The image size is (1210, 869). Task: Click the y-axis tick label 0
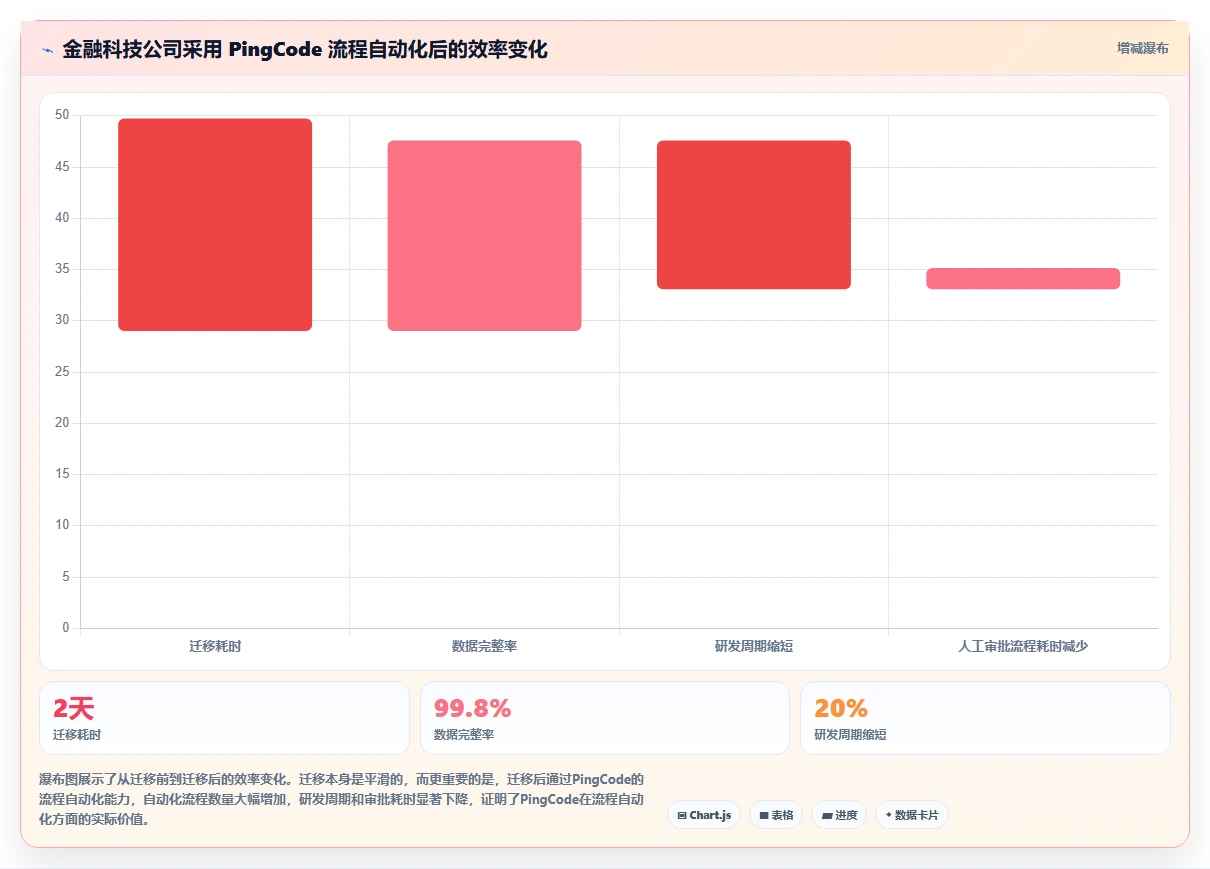click(x=66, y=628)
